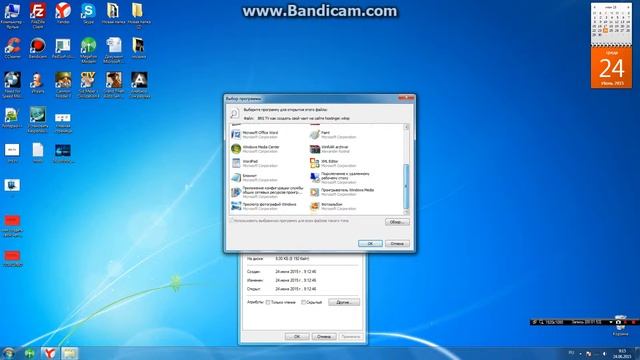The image size is (640, 360).
Task: Enable the Read-only (Только чтение) attribute checkbox
Action: click(268, 302)
